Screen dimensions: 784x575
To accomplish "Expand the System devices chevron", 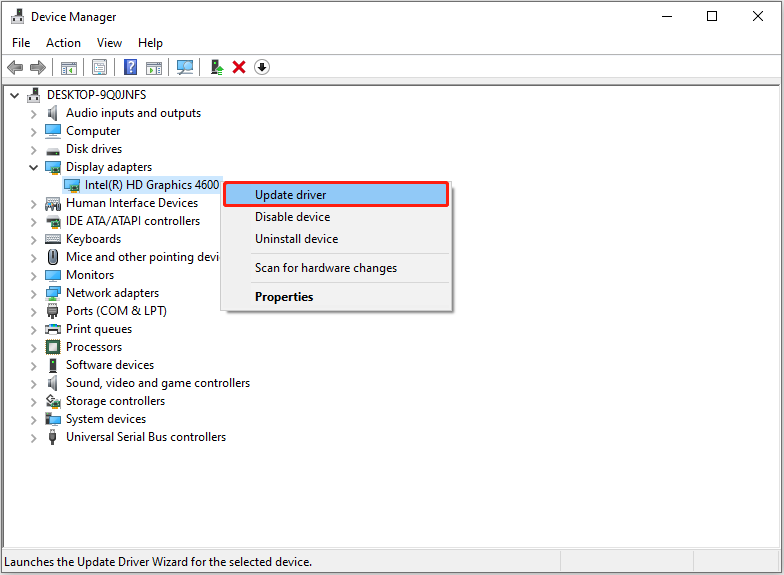I will pos(34,420).
